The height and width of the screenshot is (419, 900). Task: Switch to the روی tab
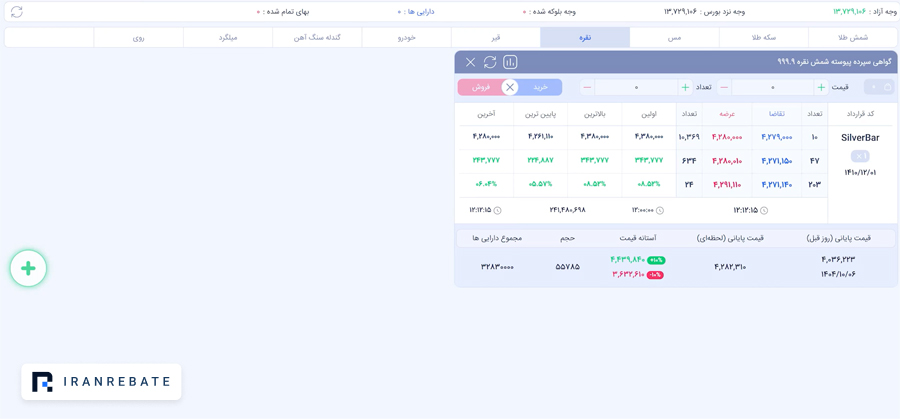138,37
